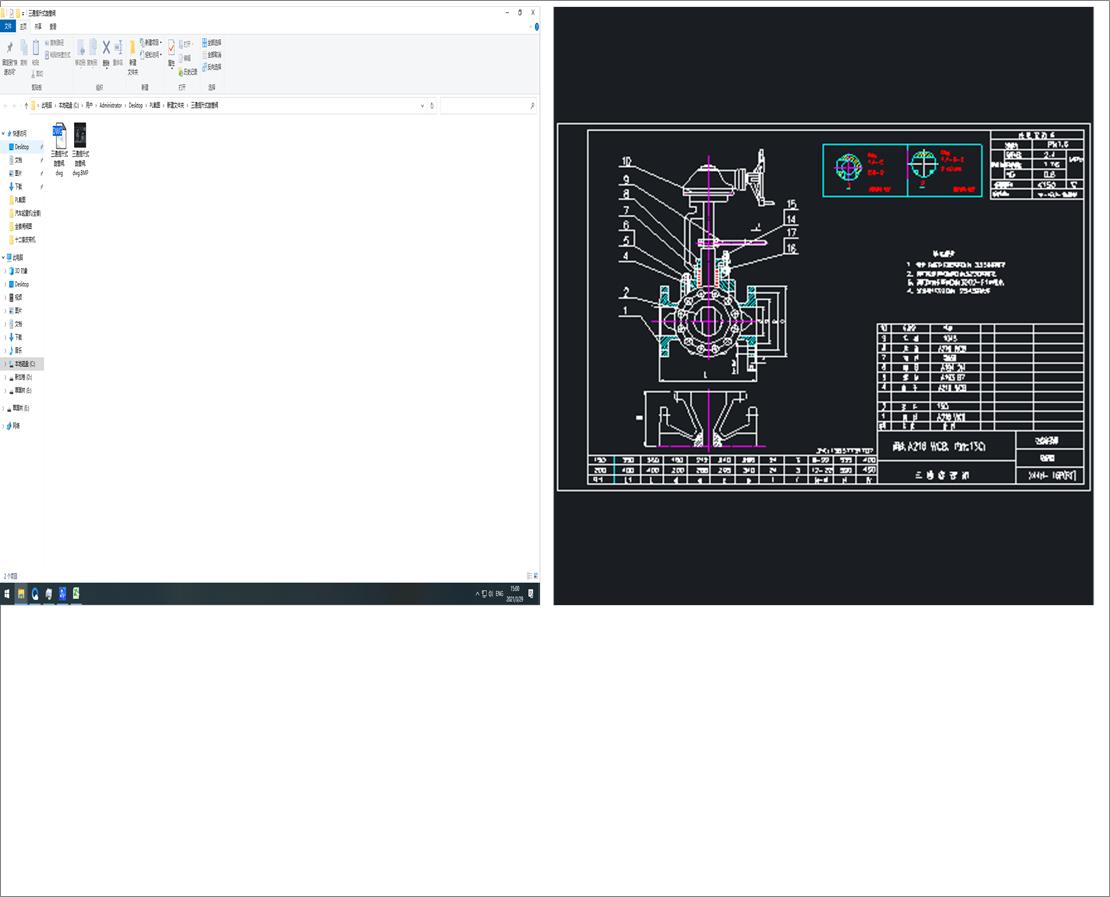This screenshot has height=897, width=1110.
Task: Click Pin to Quick access in ribbon
Action: (9, 57)
